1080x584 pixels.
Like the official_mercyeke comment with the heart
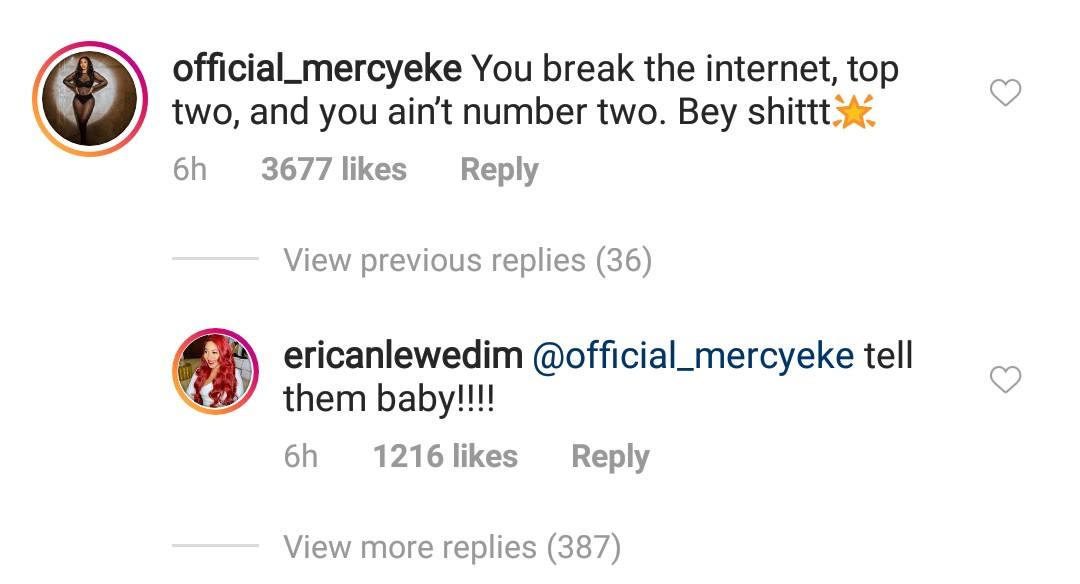[x=1005, y=92]
